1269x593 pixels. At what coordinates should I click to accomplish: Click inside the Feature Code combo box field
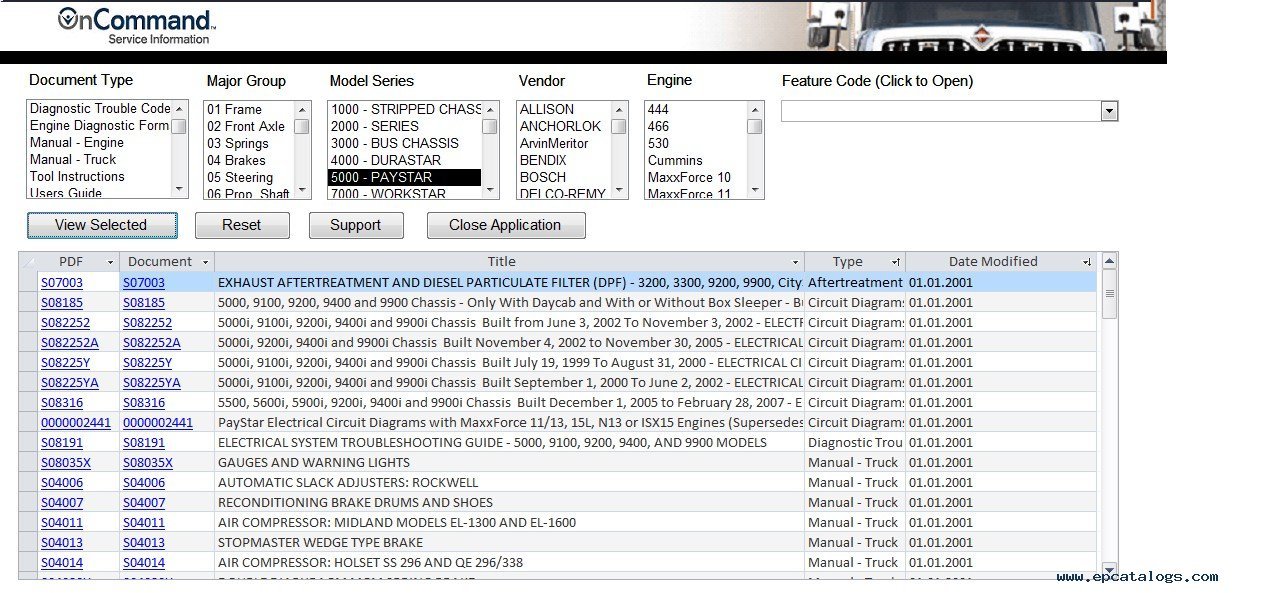click(x=941, y=111)
